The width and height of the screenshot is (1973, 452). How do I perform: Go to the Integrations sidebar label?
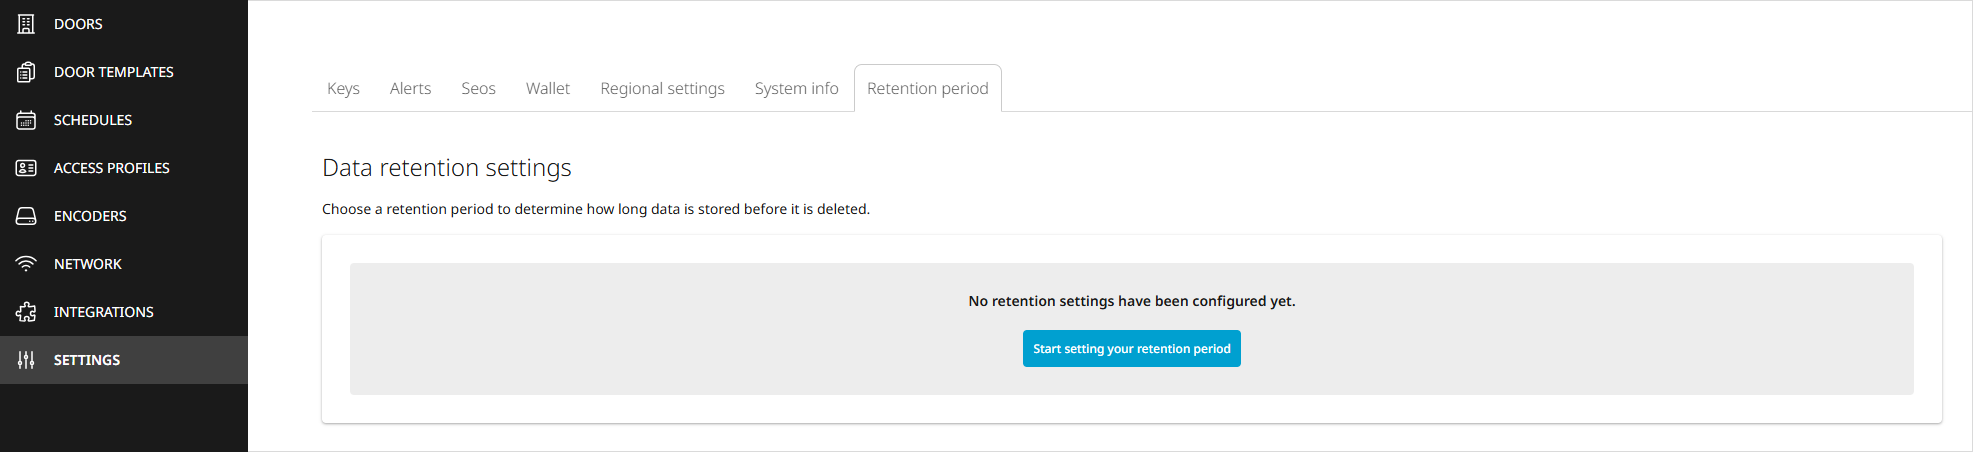click(x=104, y=312)
